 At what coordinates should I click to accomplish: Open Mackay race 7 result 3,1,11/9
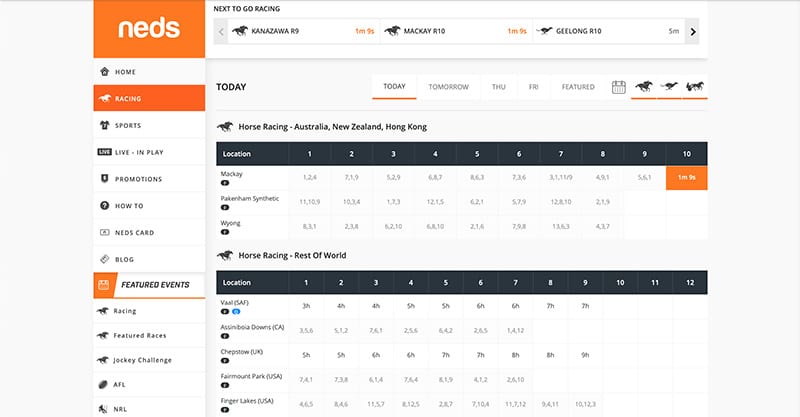(560, 178)
